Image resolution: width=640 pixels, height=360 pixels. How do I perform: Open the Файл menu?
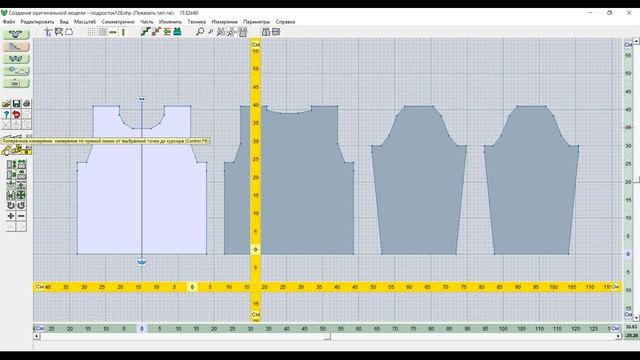tap(9, 22)
